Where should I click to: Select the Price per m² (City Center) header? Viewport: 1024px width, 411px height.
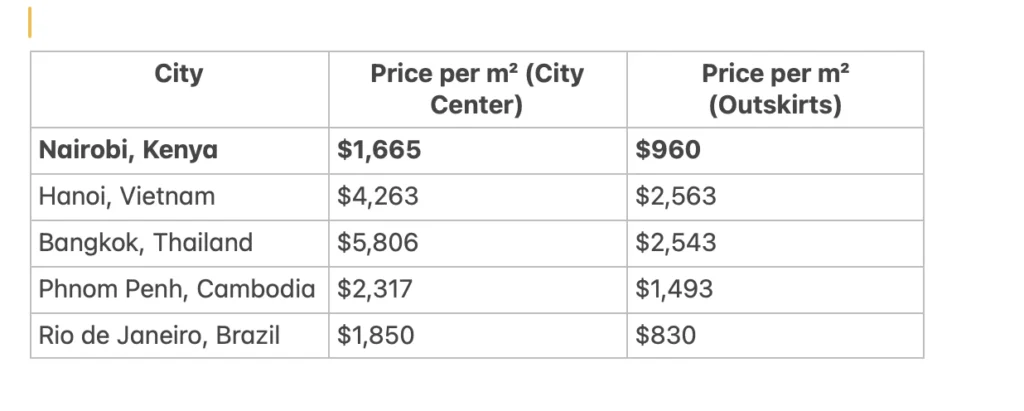pyautogui.click(x=477, y=90)
